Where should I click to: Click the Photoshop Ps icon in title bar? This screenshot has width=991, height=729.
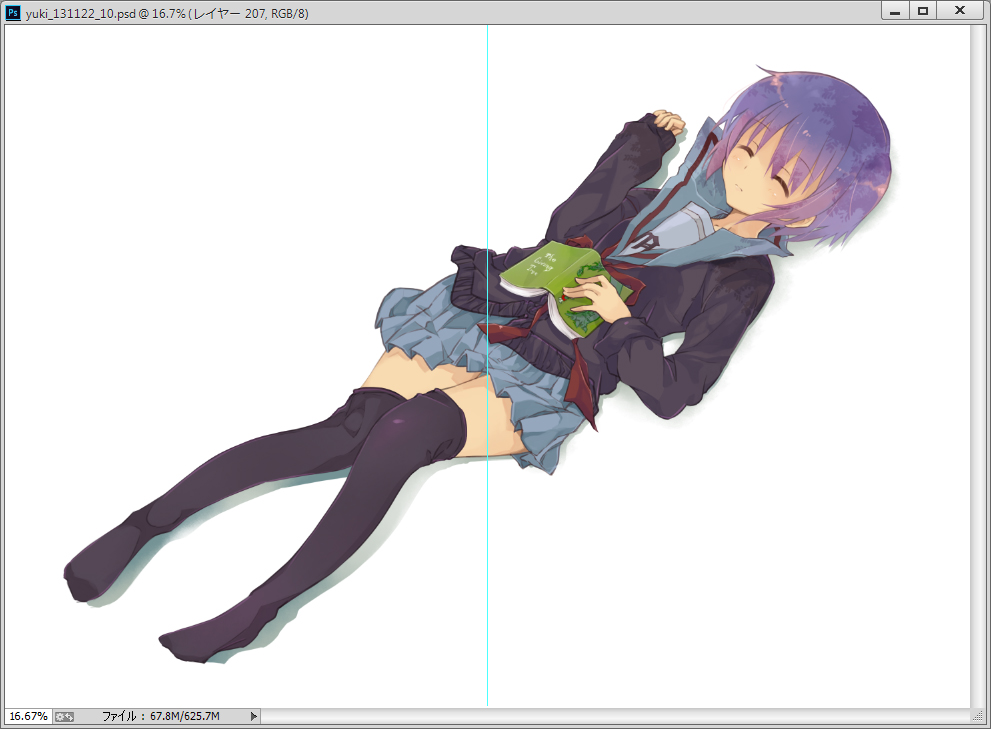(x=13, y=13)
